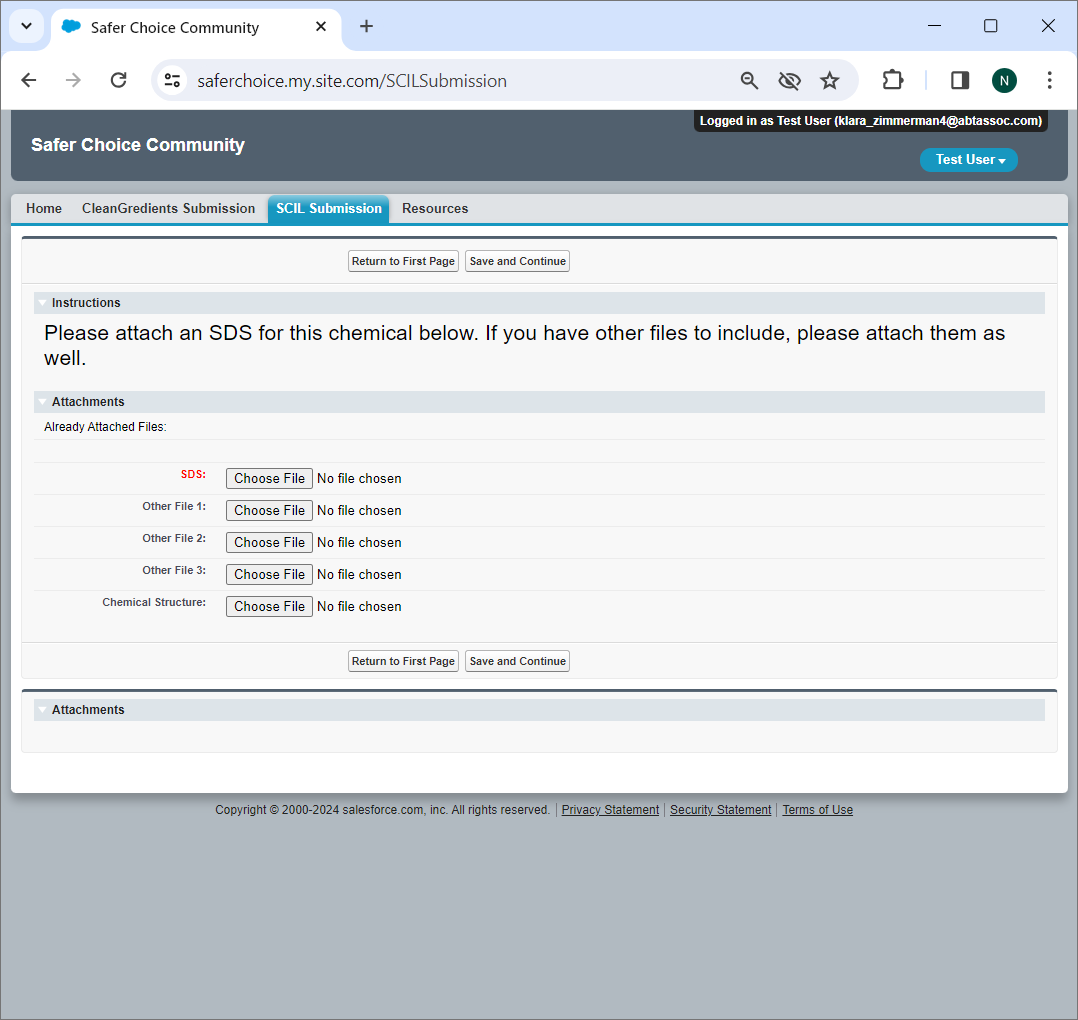Screen dimensions: 1078x1020
Task: Click the bottom Save and Continue button
Action: (518, 661)
